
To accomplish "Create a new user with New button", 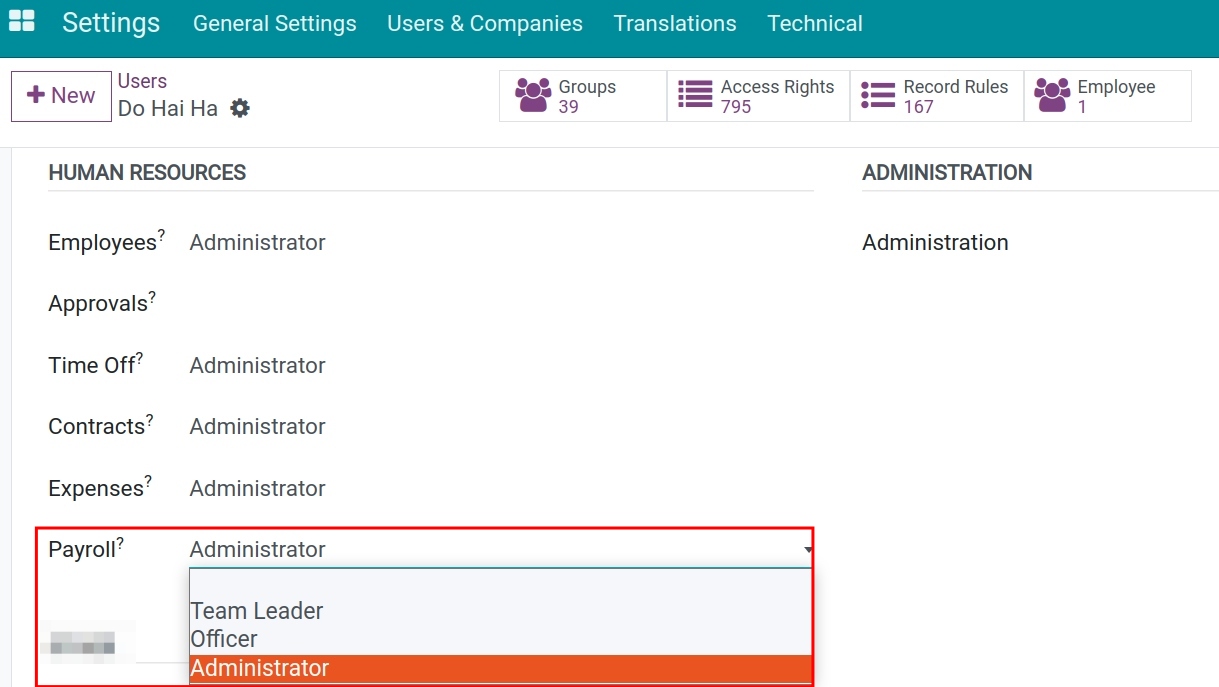I will (x=61, y=96).
